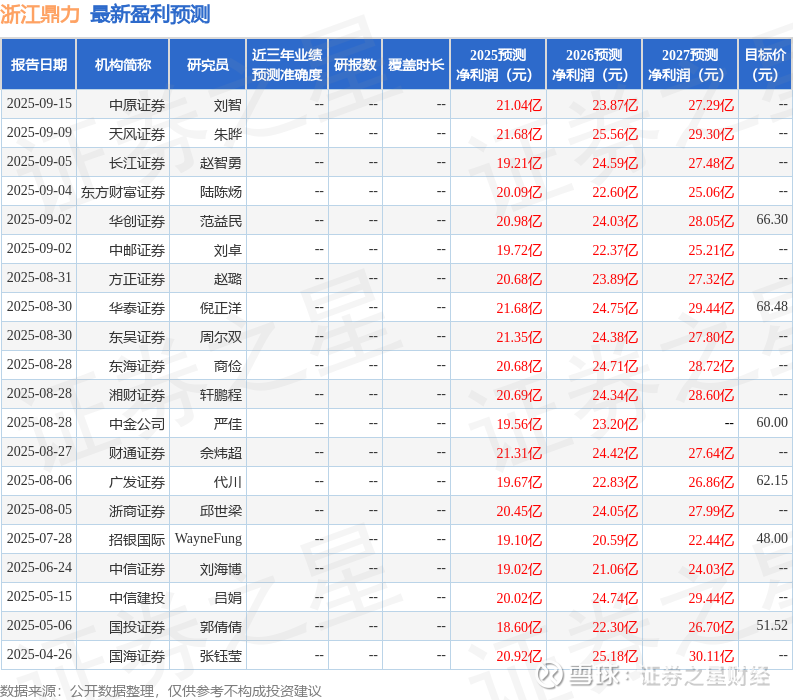Click the date 2025-09-15
793x700 pixels.
click(39, 104)
